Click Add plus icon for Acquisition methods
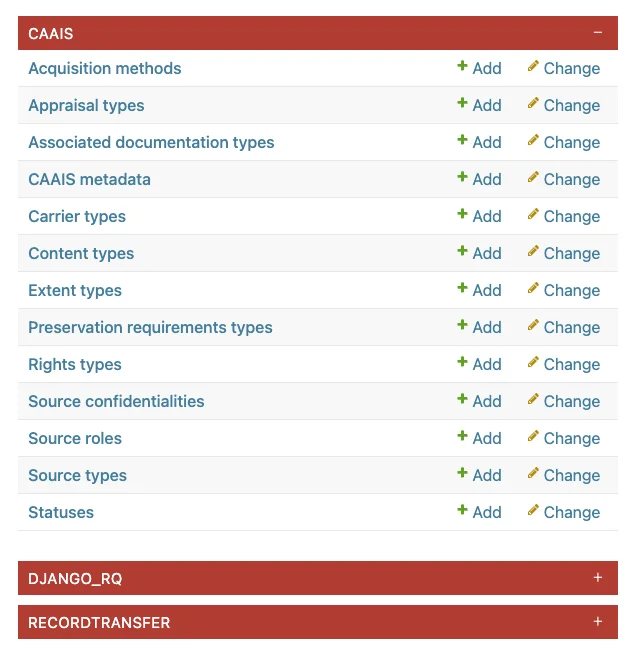Image resolution: width=637 pixels, height=648 pixels. coord(462,66)
